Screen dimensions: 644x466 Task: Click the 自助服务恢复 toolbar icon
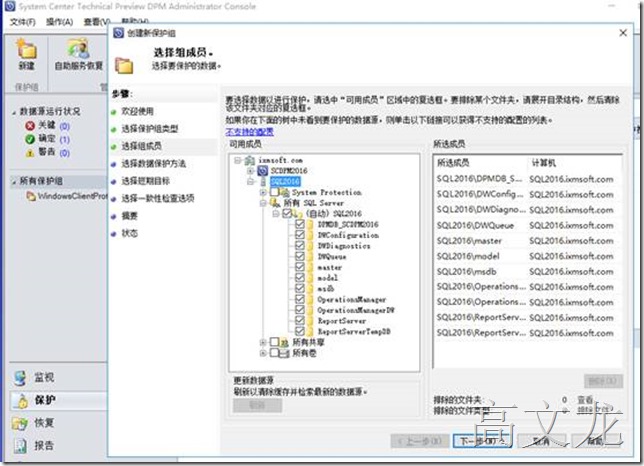pyautogui.click(x=78, y=49)
